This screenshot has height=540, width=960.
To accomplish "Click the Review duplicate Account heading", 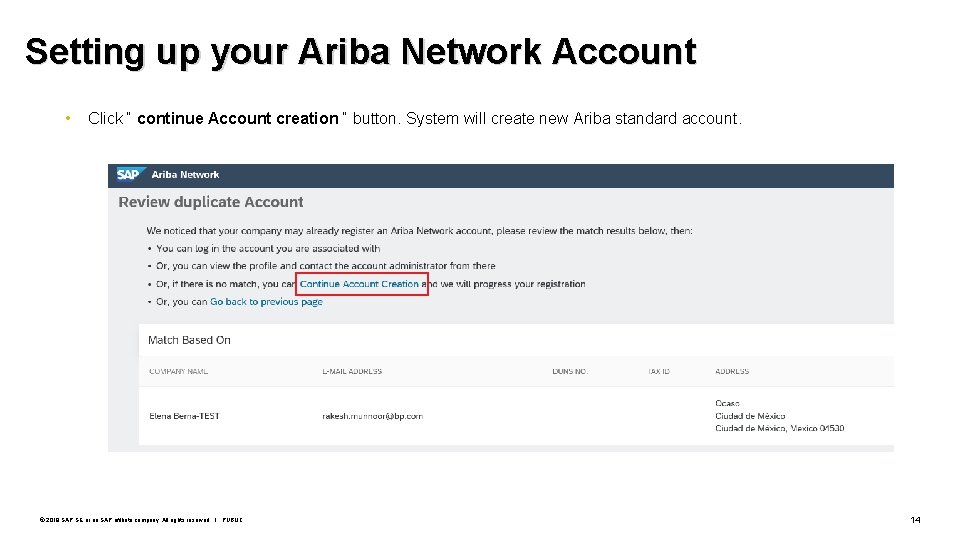I will point(211,202).
